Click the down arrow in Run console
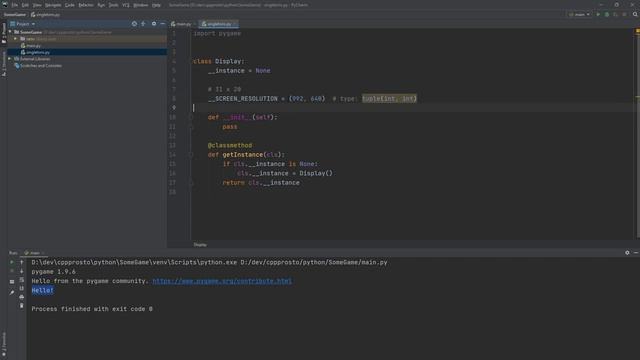640x360 pixels. point(22,271)
